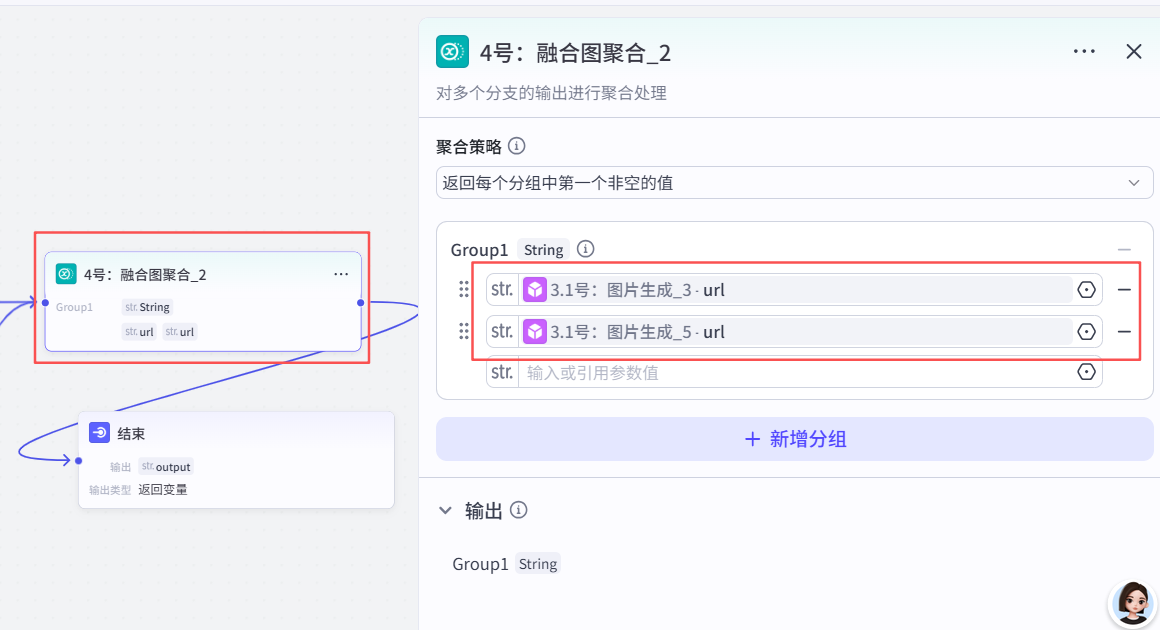Open variable picker for empty parameter row
1160x630 pixels.
tap(1086, 372)
